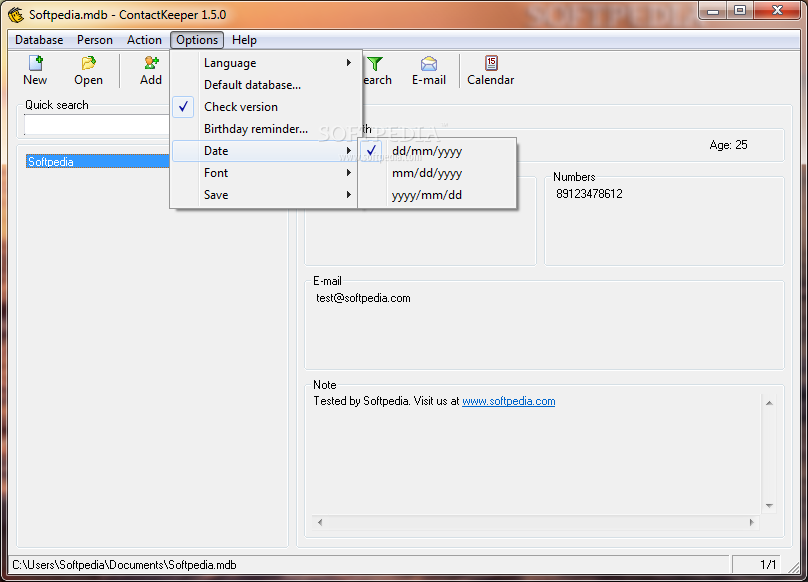Click the test@softpedia.com e-mail entry
The image size is (808, 582).
(x=363, y=298)
